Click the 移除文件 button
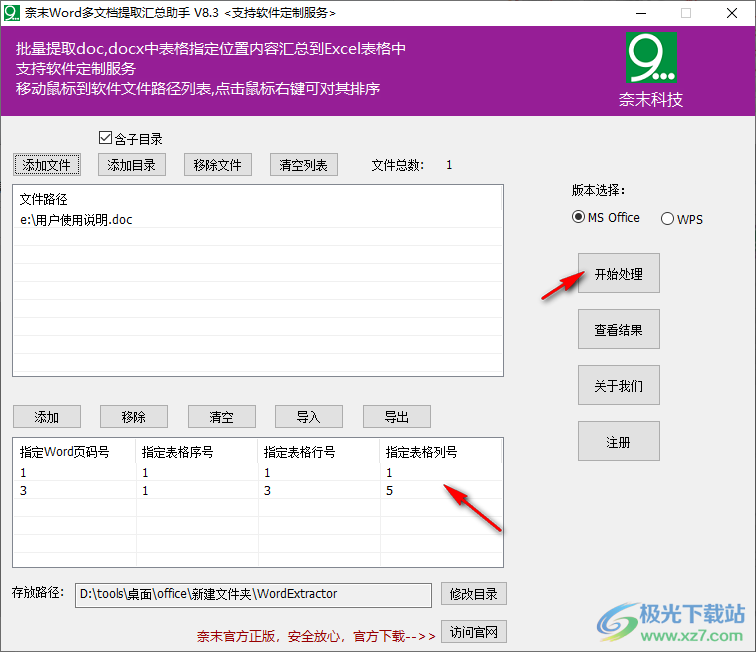The width and height of the screenshot is (756, 652). click(217, 165)
